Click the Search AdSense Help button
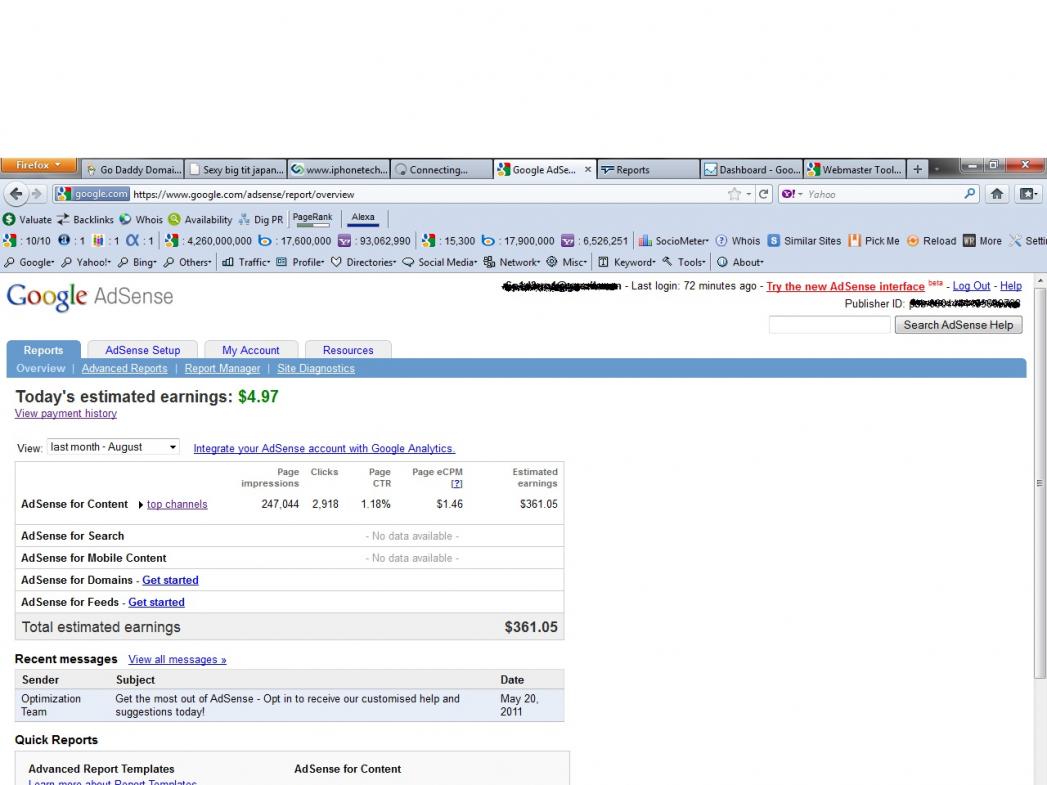Image resolution: width=1047 pixels, height=785 pixels. [x=958, y=325]
